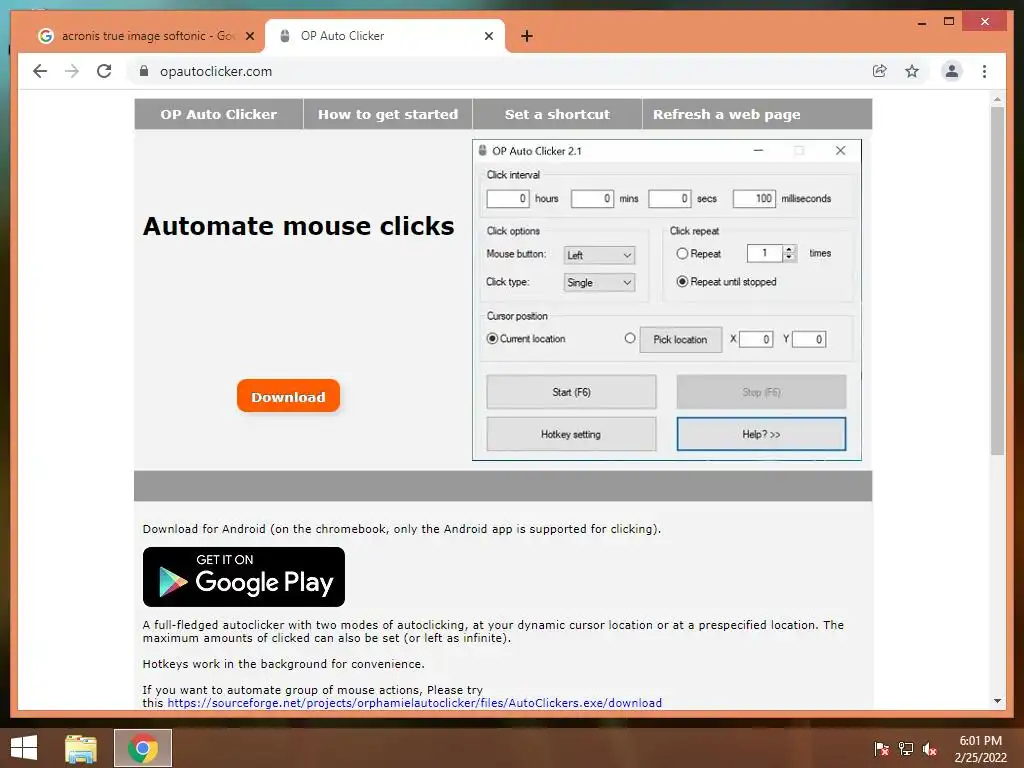Open the Chrome profile avatar

[952, 71]
